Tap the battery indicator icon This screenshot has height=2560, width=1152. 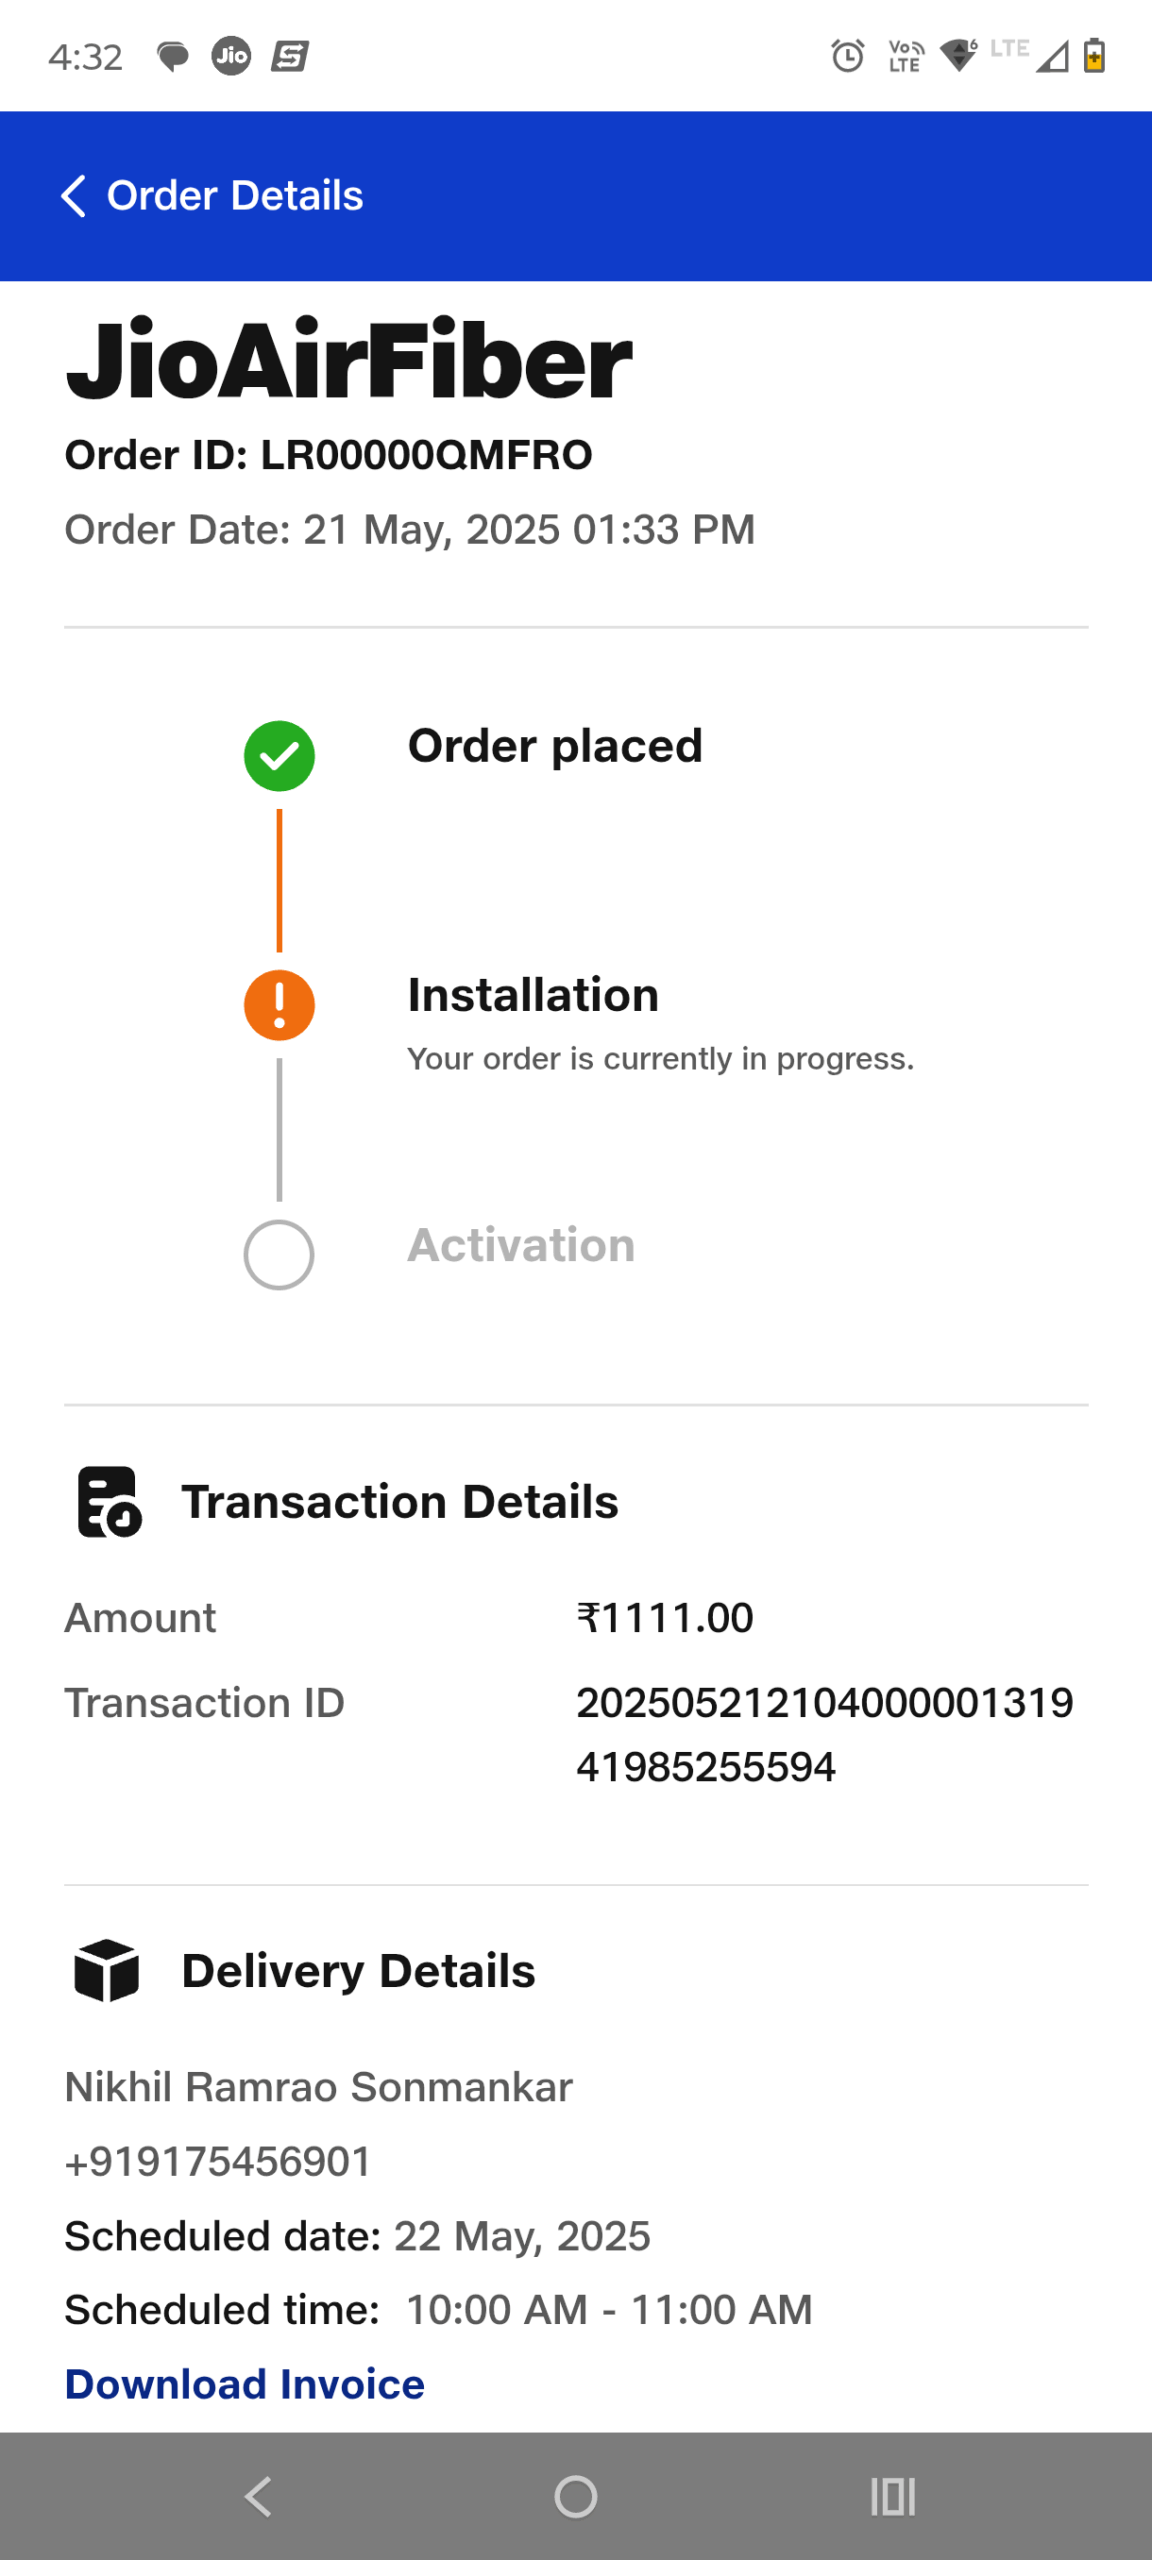tap(1095, 56)
